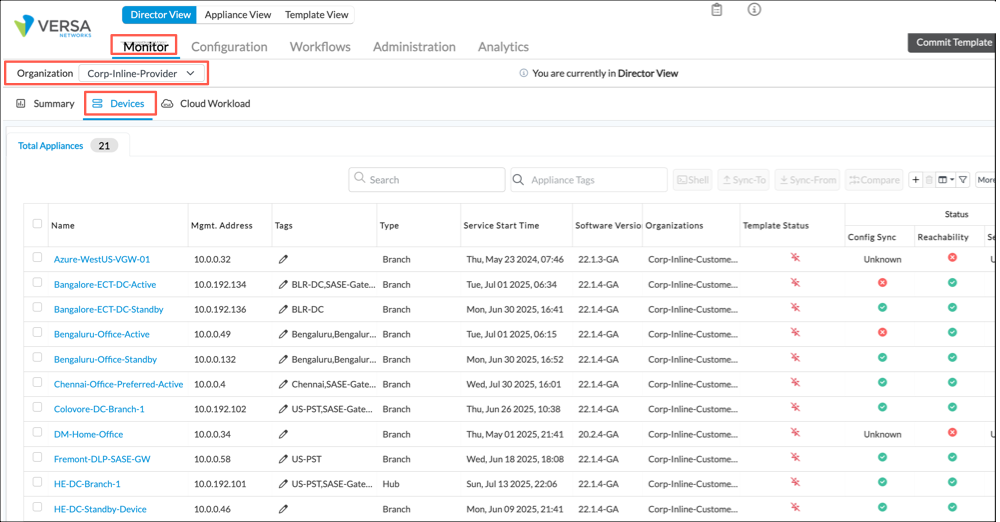Screen dimensions: 1000x522
Task: Open the More menu button
Action: coord(986,180)
